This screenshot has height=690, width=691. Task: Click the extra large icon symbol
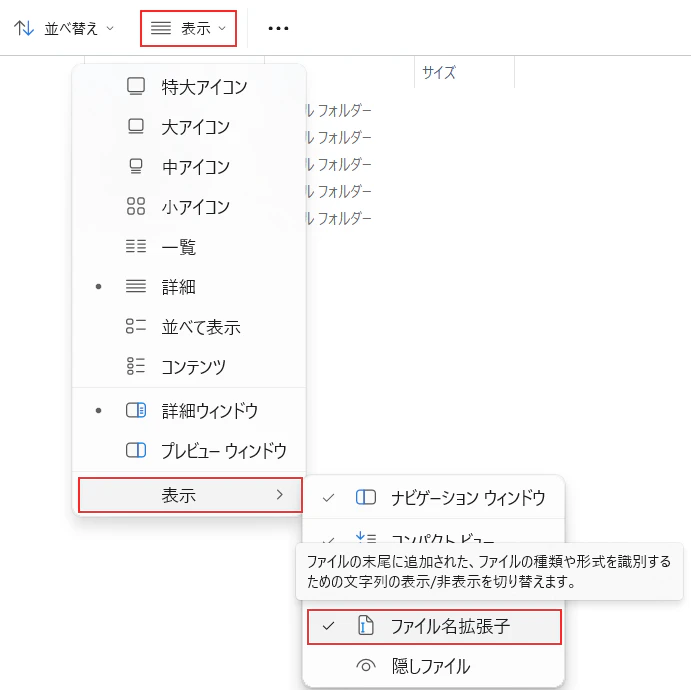coord(136,86)
